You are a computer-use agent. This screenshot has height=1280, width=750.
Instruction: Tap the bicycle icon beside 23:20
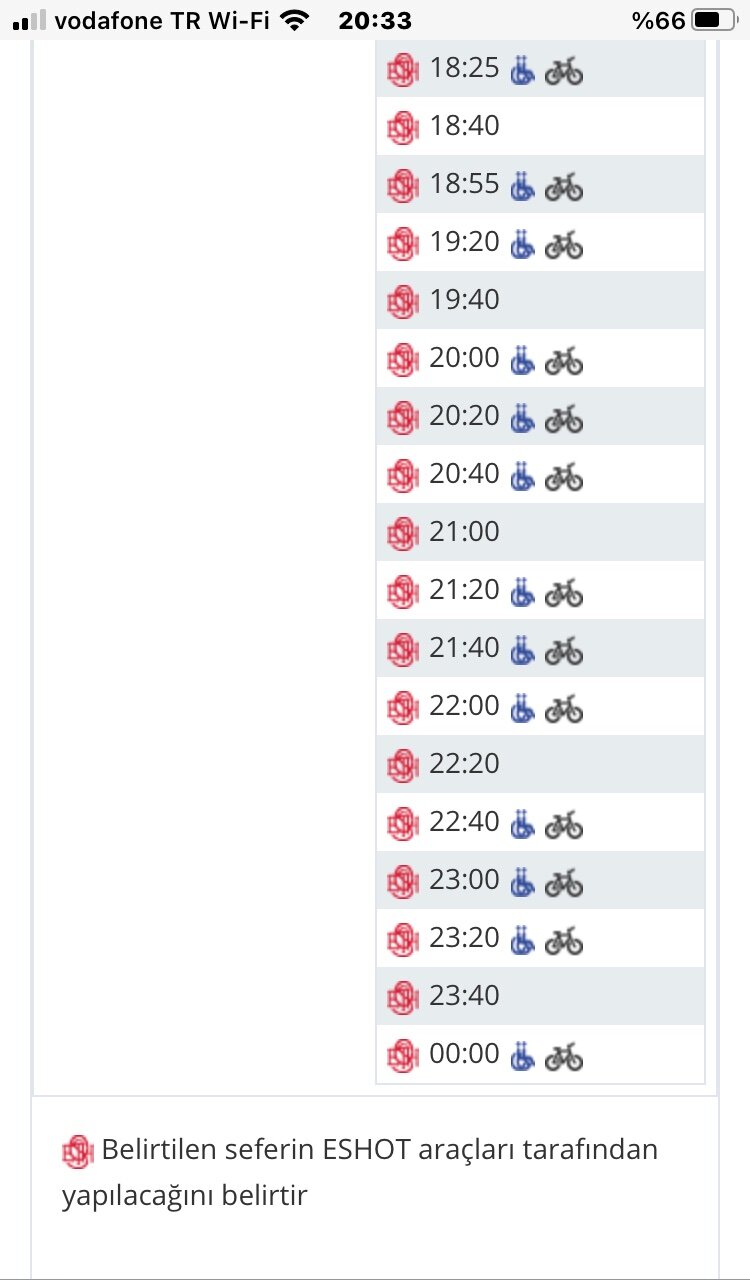pyautogui.click(x=564, y=940)
